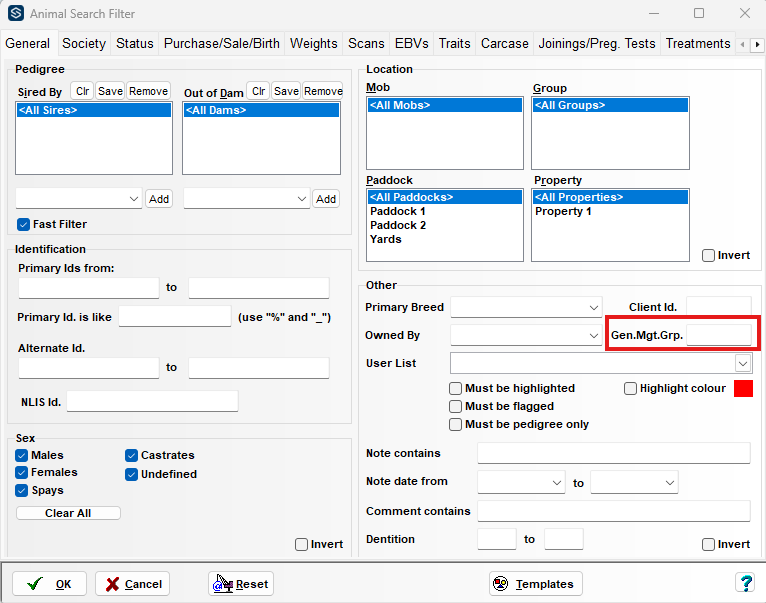
Task: Disable the Fast Filter checkbox
Action: [24, 224]
